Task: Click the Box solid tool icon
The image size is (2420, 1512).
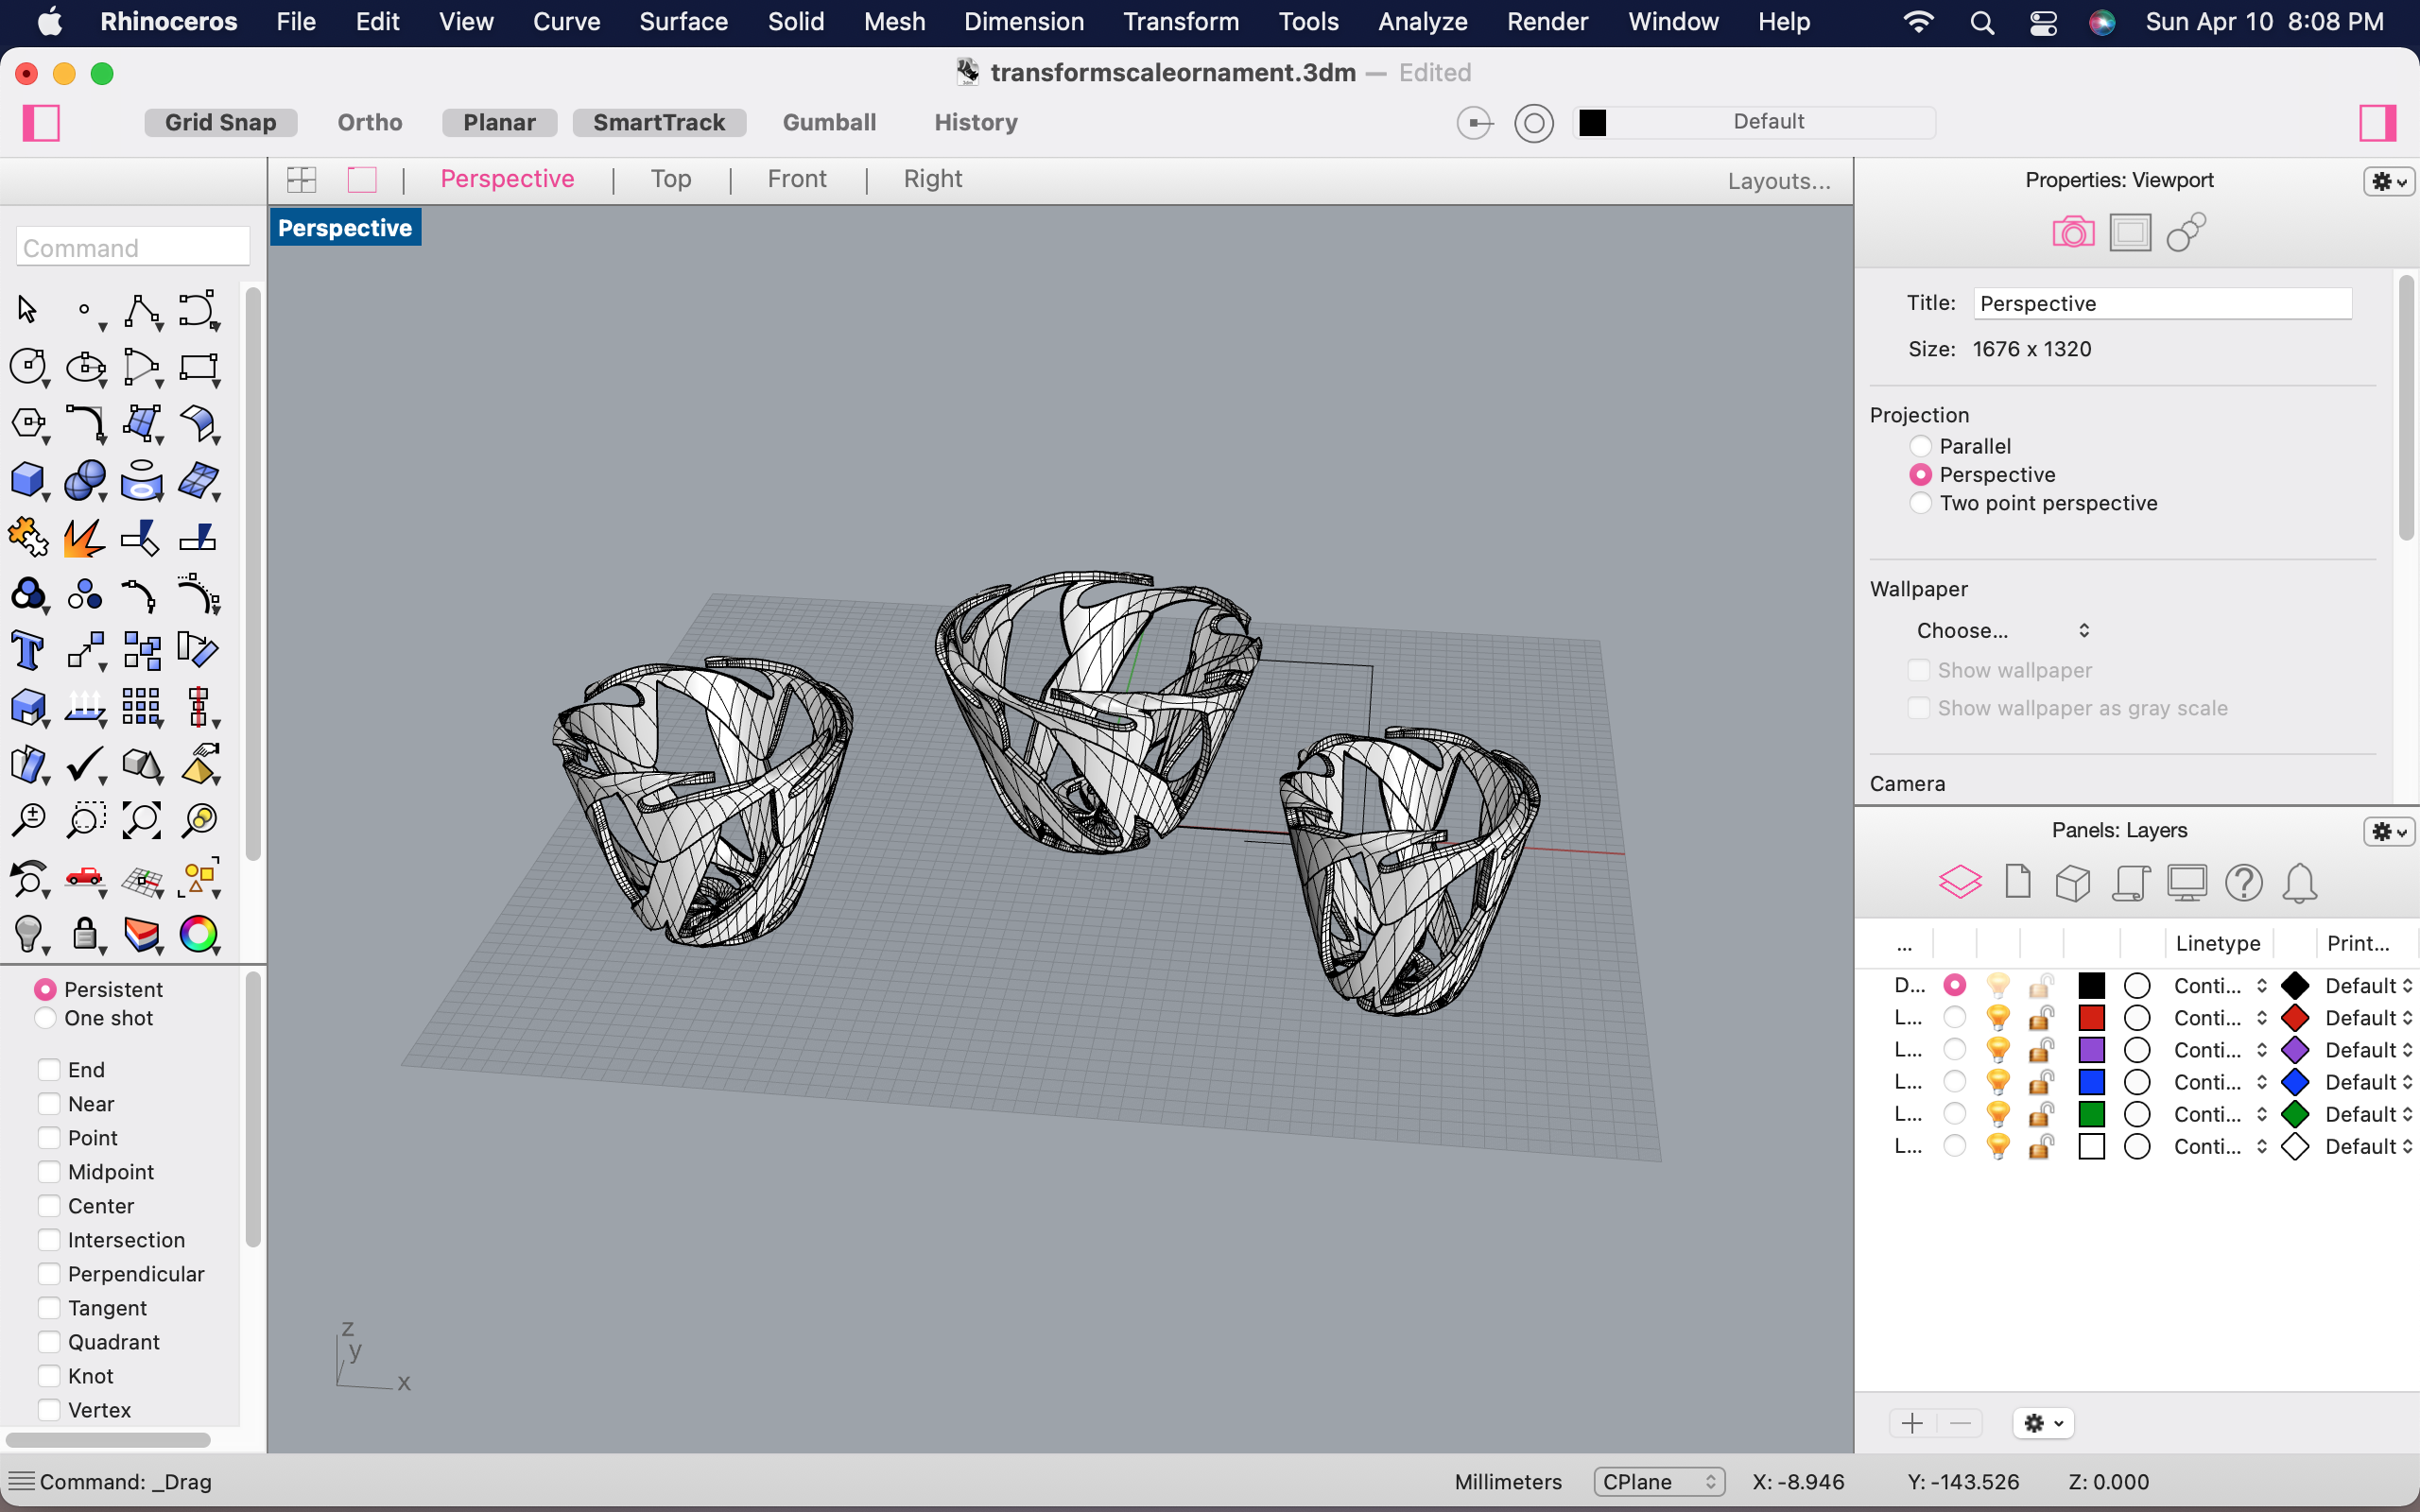Action: pos(27,480)
